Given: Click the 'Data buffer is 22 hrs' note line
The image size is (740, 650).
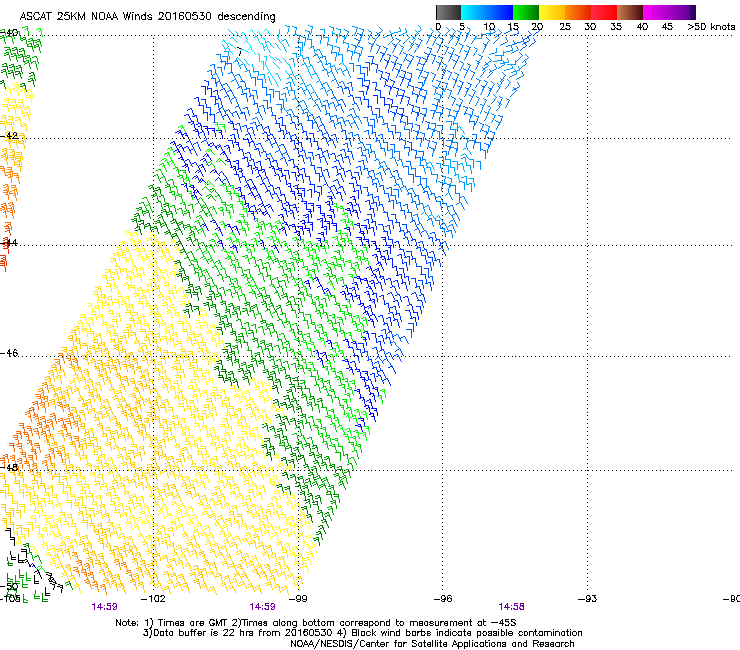Looking at the screenshot, I should coord(362,633).
